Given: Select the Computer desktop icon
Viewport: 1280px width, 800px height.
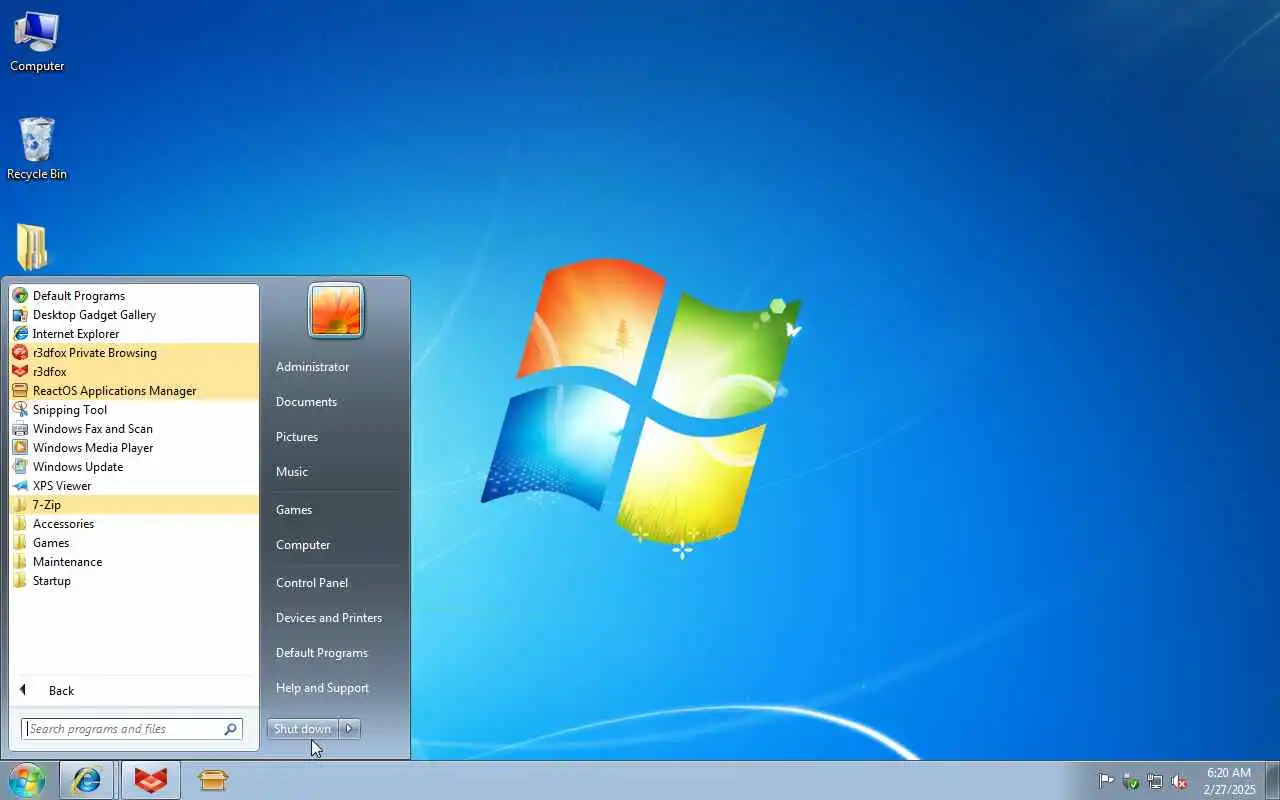Looking at the screenshot, I should pyautogui.click(x=37, y=41).
